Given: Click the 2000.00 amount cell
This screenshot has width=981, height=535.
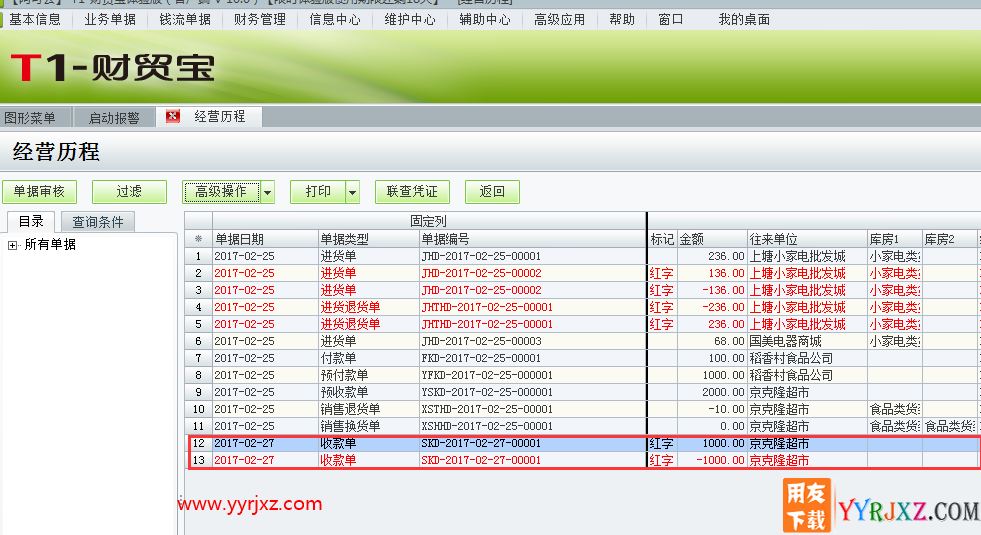Looking at the screenshot, I should point(713,392).
